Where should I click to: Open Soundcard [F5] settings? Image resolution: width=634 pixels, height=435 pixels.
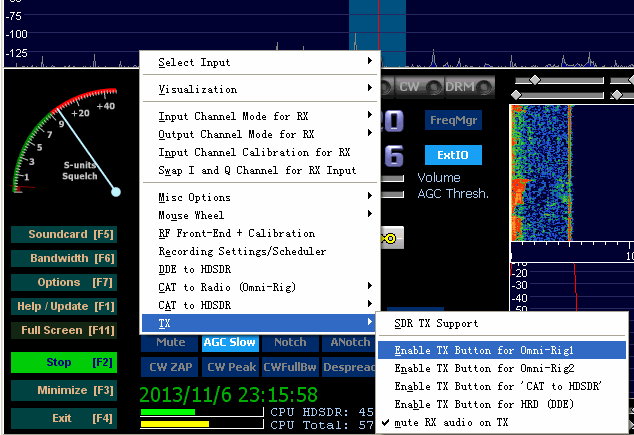(64, 234)
